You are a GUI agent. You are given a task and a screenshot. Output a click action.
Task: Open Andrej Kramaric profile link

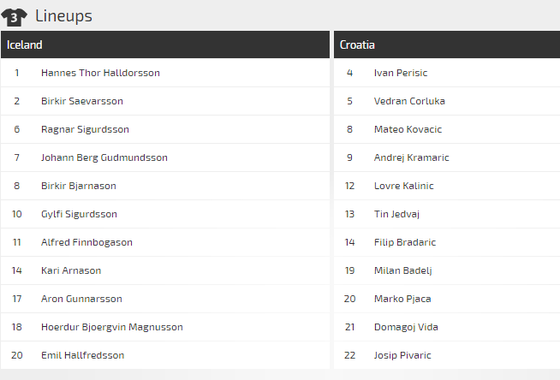[411, 158]
